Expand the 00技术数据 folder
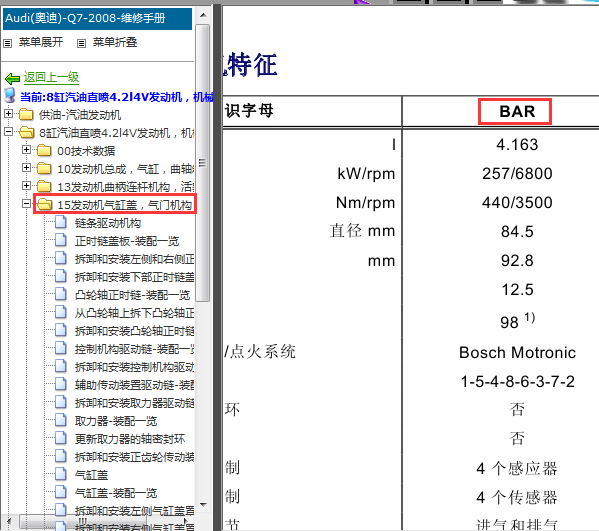The image size is (599, 531). pyautogui.click(x=26, y=149)
